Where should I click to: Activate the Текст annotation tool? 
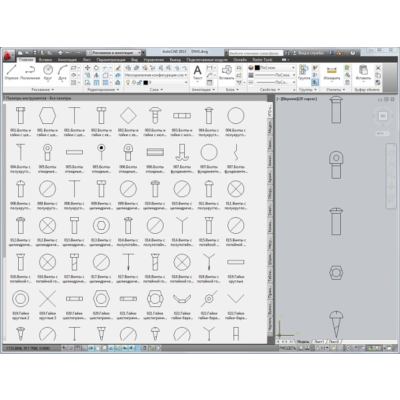coord(198,73)
